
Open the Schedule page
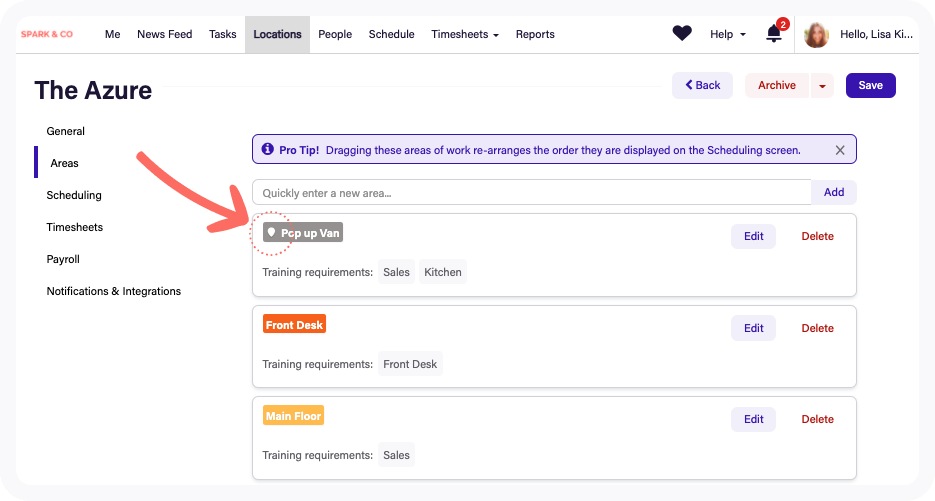pyautogui.click(x=391, y=35)
